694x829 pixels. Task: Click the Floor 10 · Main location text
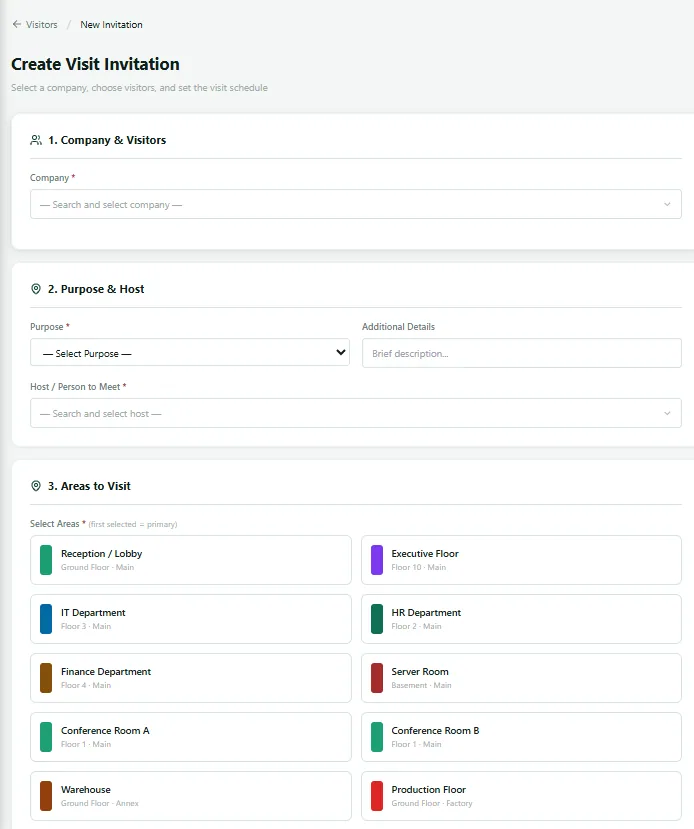[419, 567]
